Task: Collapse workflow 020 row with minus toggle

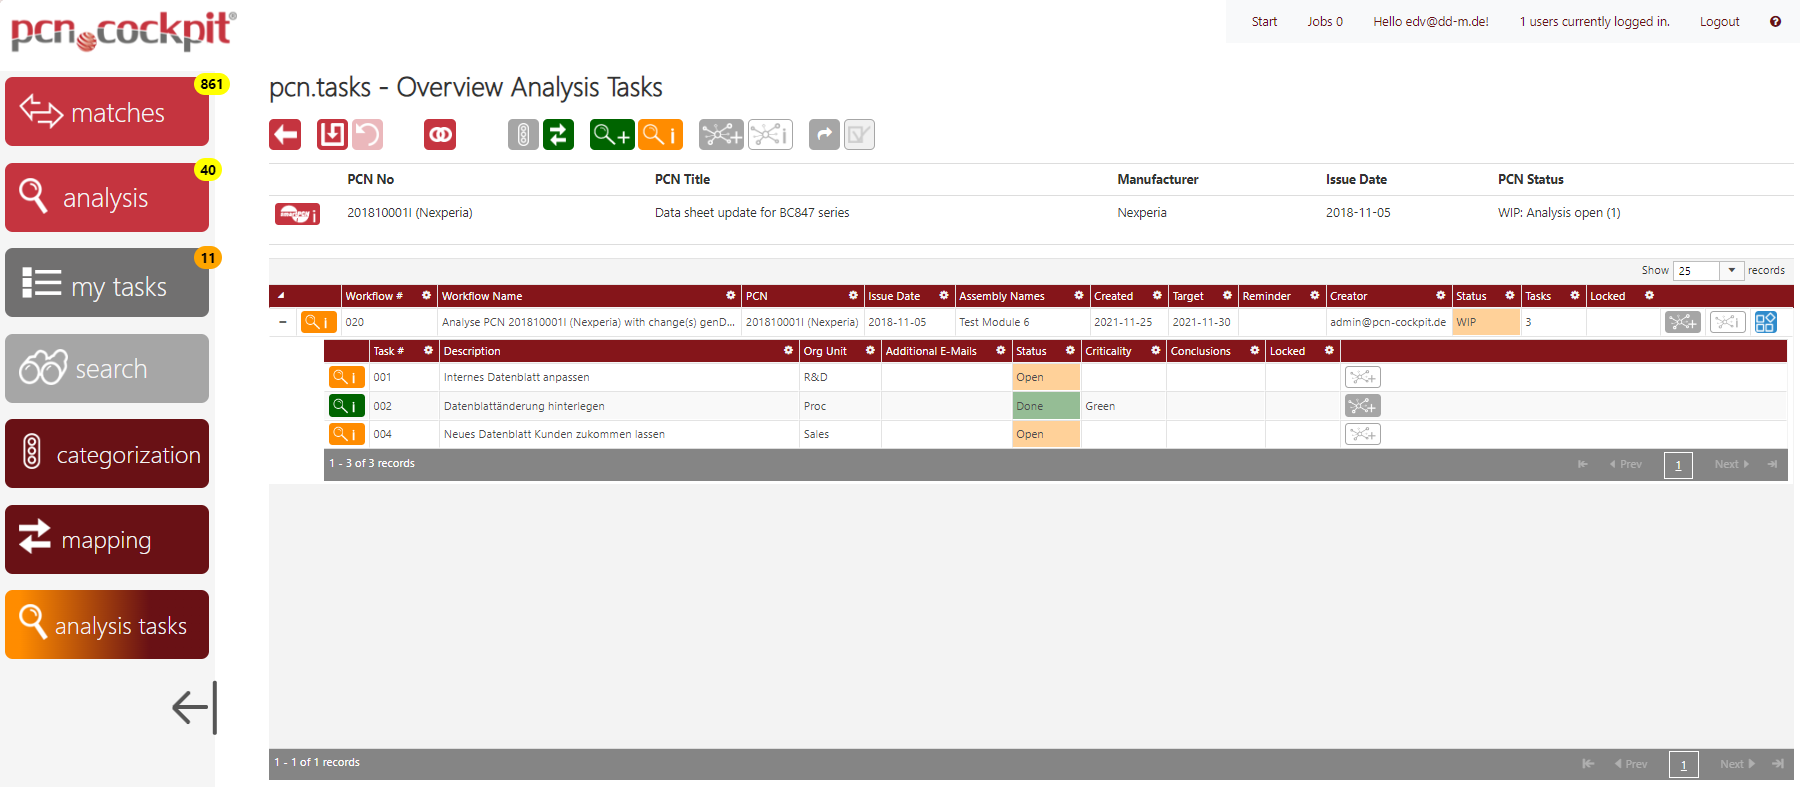Action: click(283, 322)
